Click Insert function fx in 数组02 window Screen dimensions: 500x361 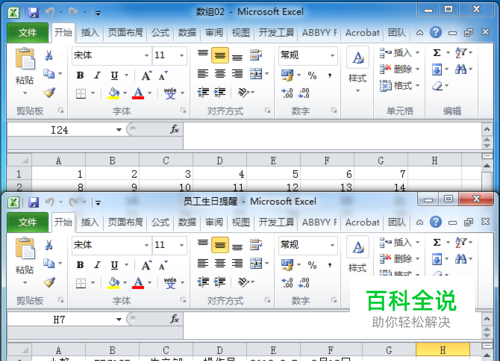[174, 129]
